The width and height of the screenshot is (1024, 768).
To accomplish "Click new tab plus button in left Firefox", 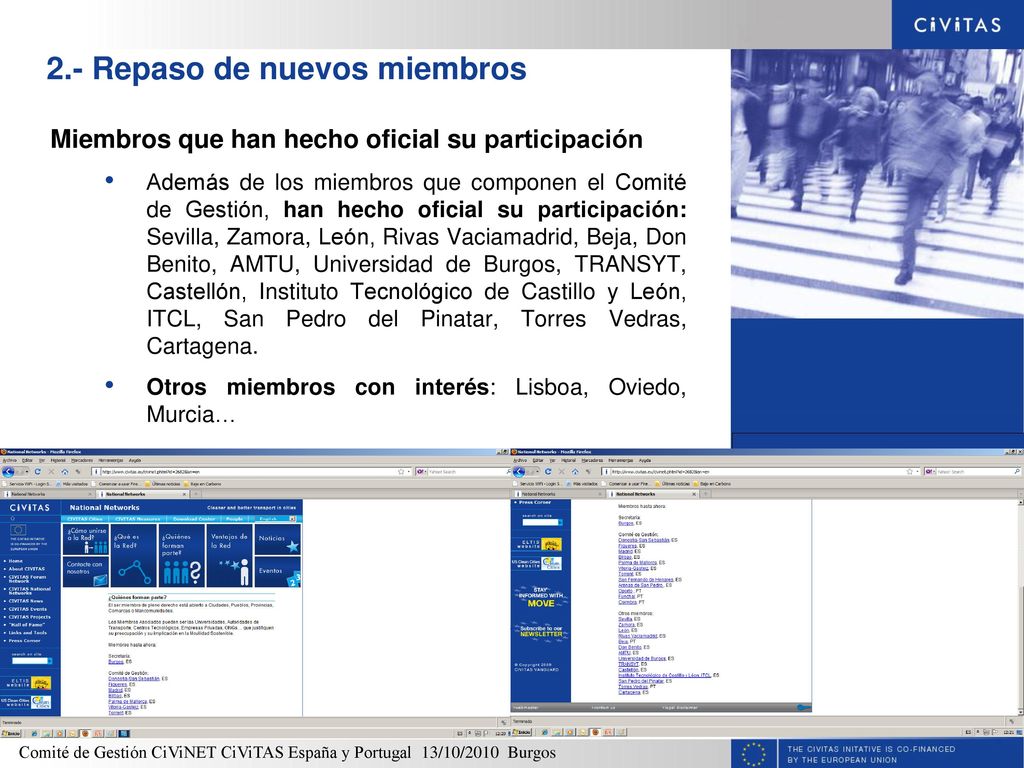I will pos(195,494).
